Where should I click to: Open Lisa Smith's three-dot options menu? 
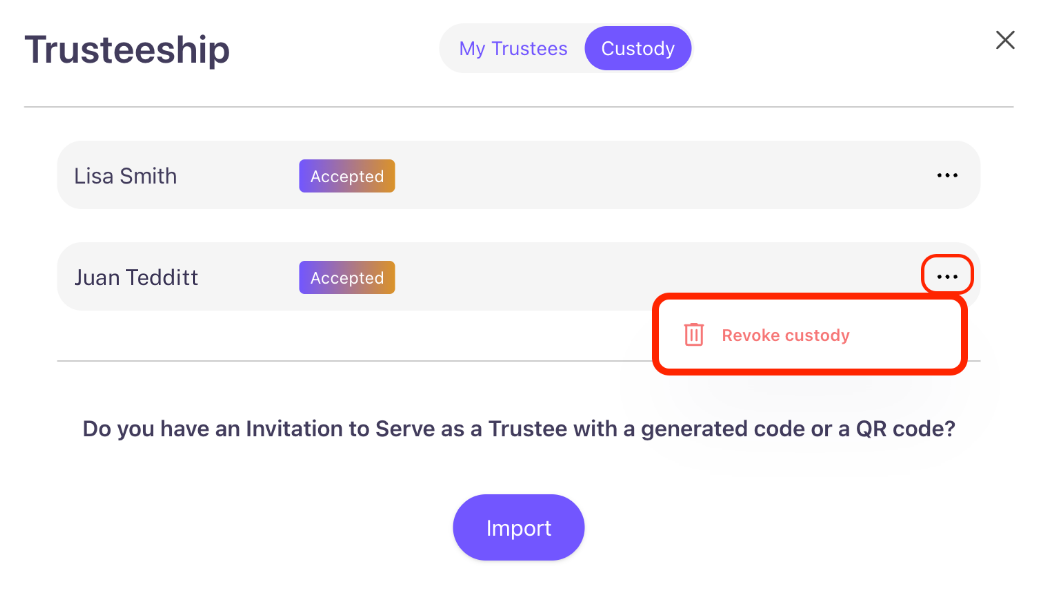[947, 176]
